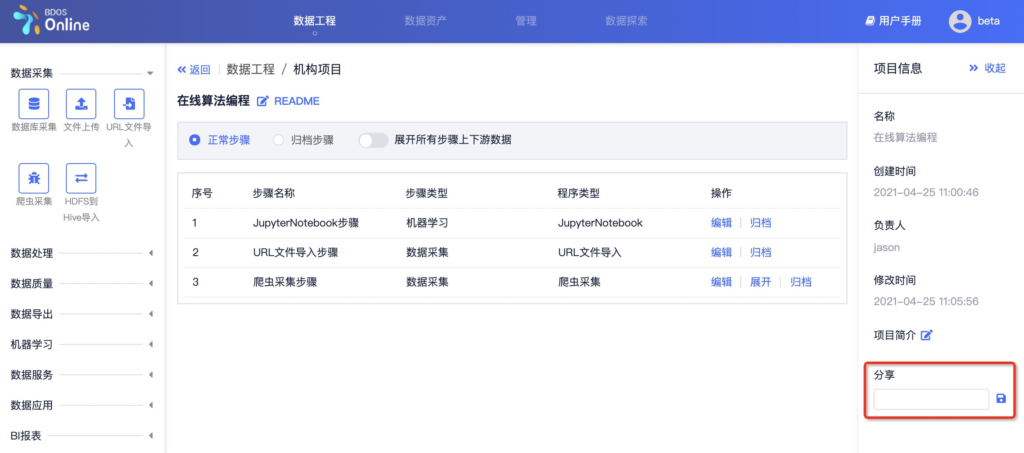
Task: Choose the HDFS到Hive导入 transfer icon
Action: [x=81, y=178]
